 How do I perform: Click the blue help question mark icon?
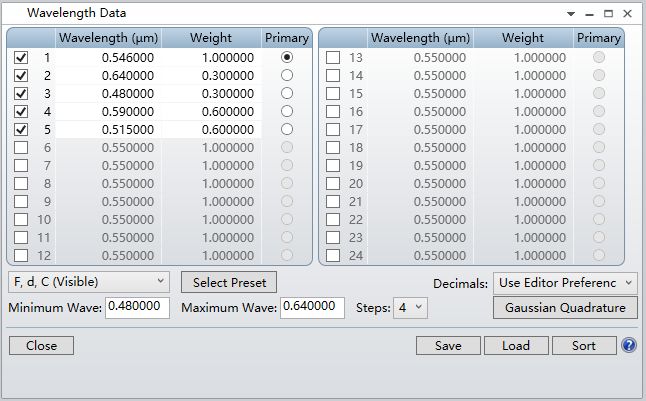629,345
